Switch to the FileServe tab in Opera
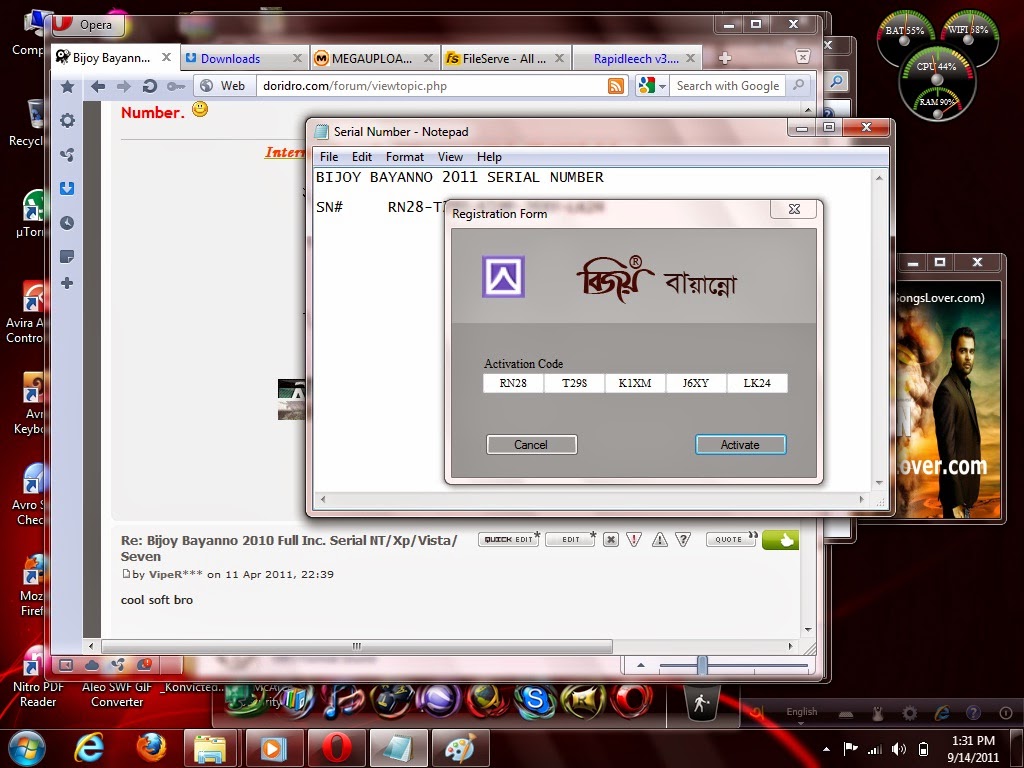This screenshot has height=768, width=1024. [505, 58]
